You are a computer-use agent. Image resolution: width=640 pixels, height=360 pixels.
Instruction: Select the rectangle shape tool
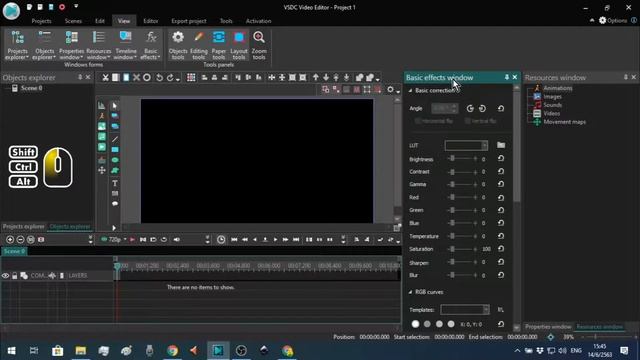pos(115,150)
